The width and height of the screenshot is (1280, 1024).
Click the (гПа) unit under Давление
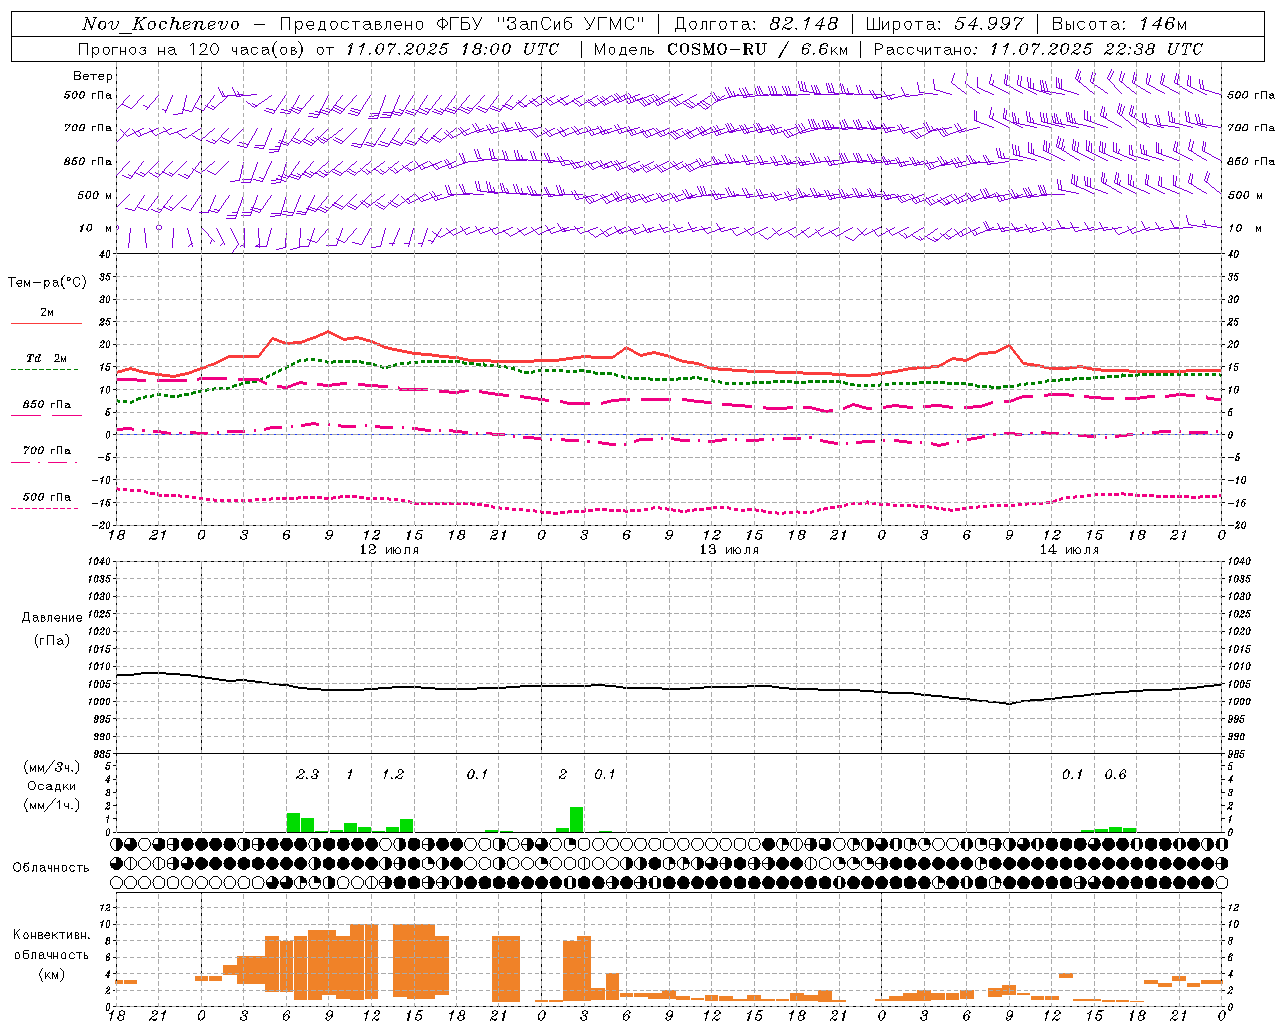52,641
